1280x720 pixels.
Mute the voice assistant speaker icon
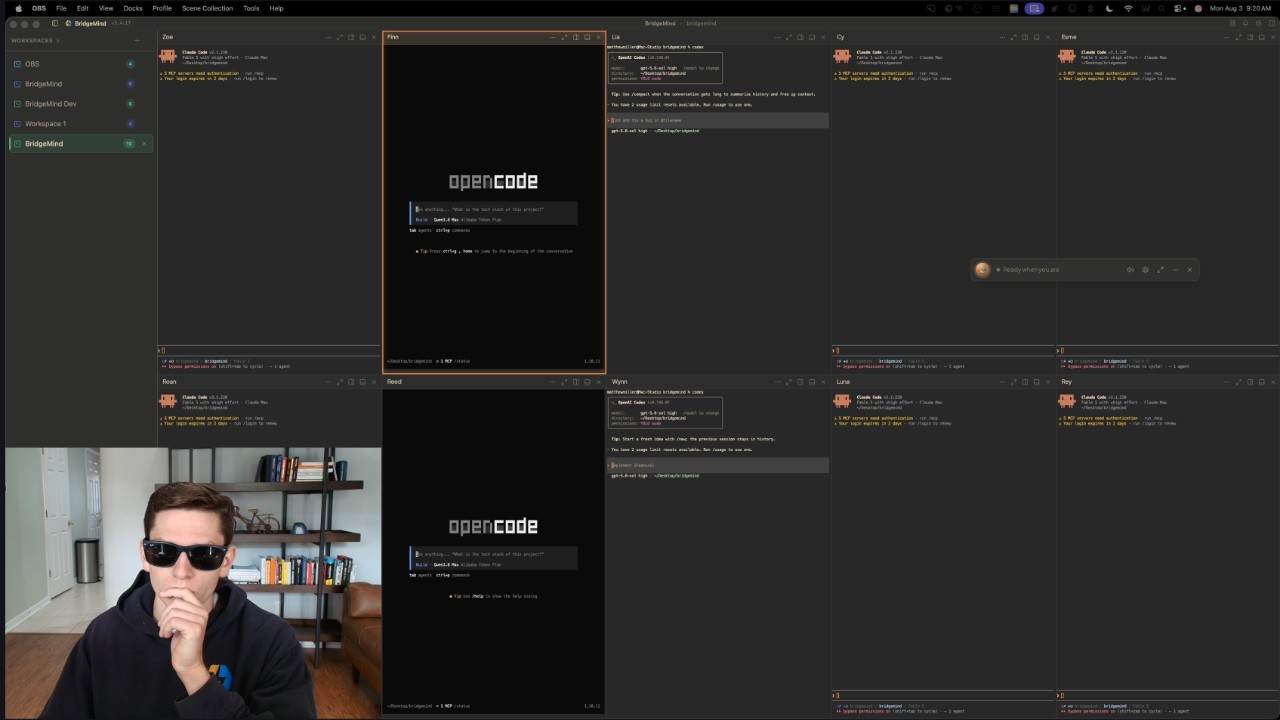tap(1130, 270)
